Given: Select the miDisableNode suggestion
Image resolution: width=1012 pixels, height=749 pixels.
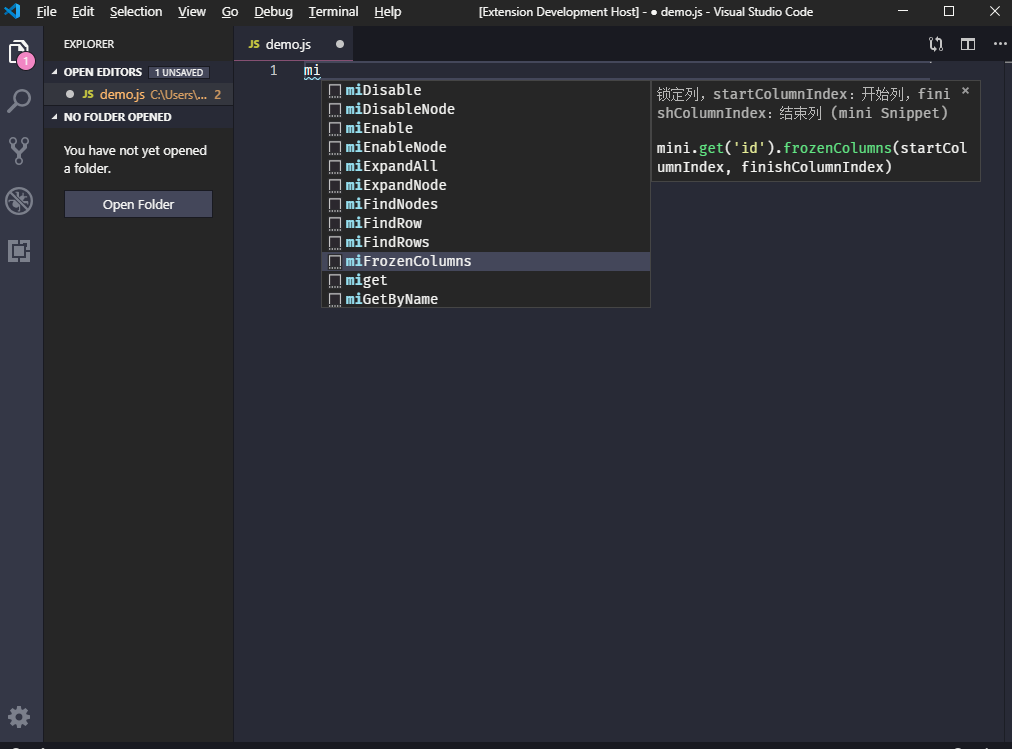Looking at the screenshot, I should 485,109.
